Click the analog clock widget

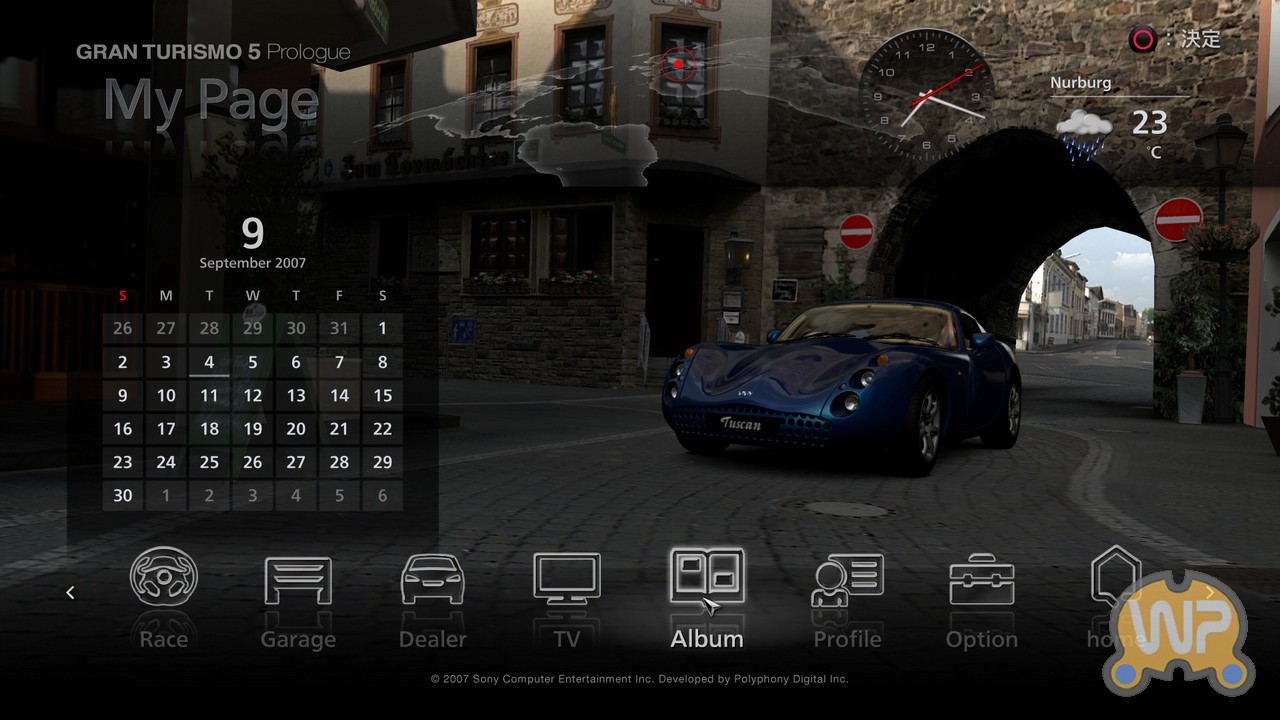(926, 95)
